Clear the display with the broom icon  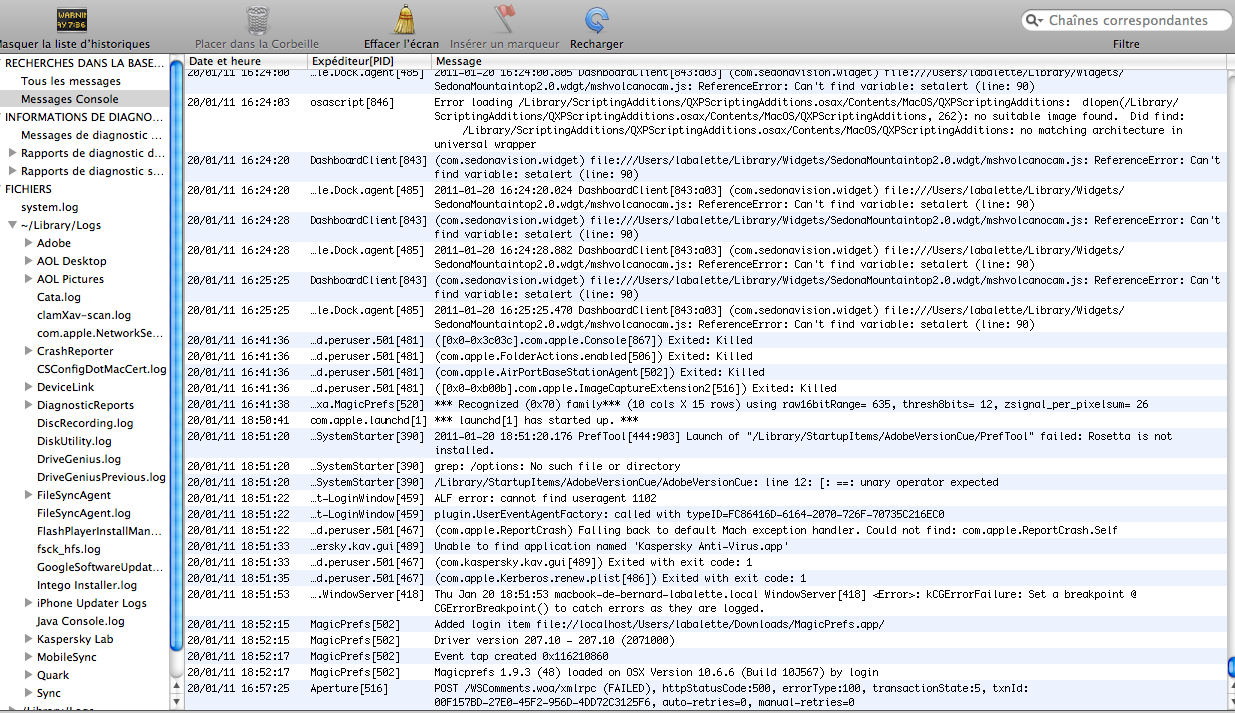tap(403, 19)
